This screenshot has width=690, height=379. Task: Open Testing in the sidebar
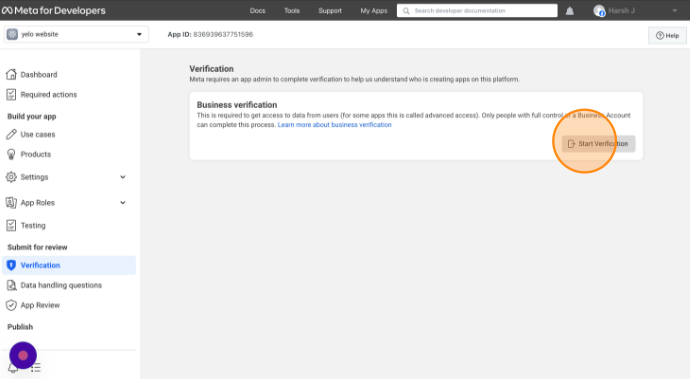[x=33, y=225]
